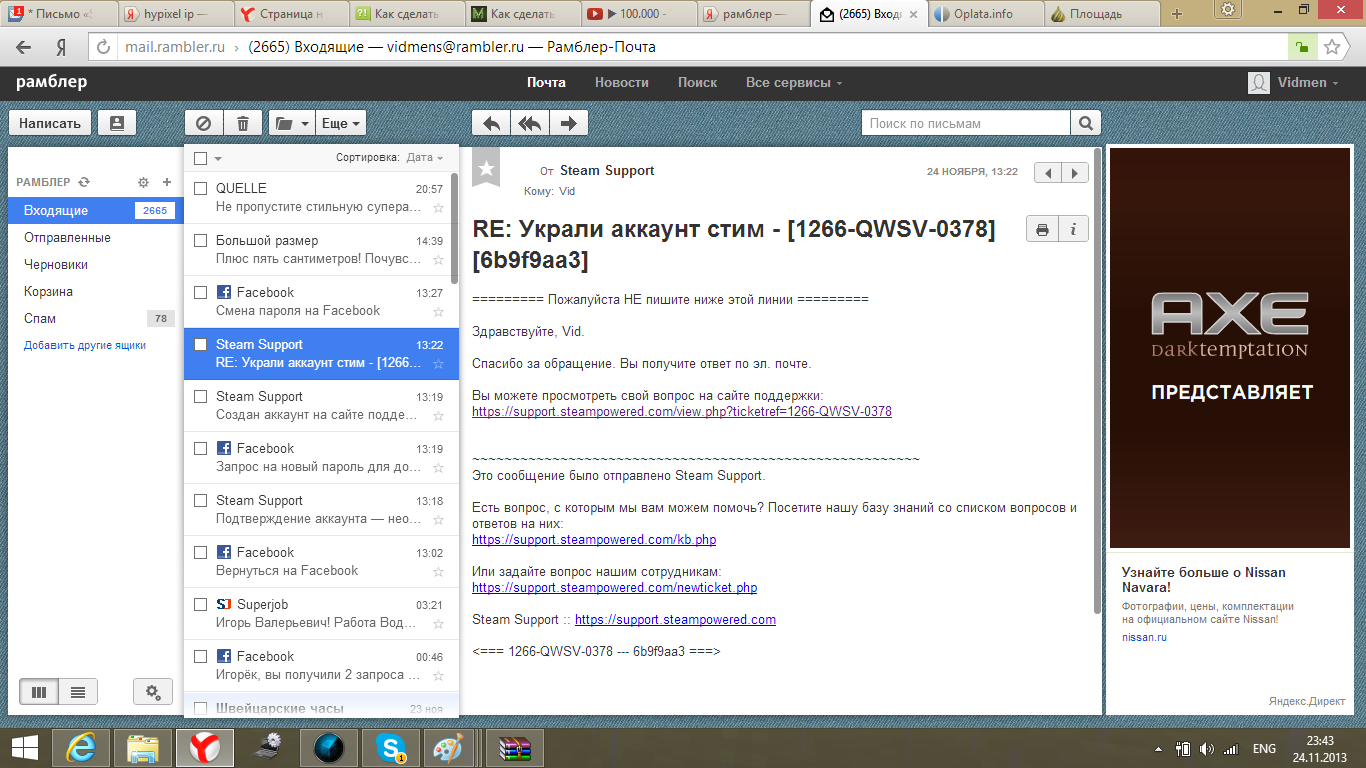Click the Написать compose button
Viewport: 1366px width, 768px height.
[50, 123]
